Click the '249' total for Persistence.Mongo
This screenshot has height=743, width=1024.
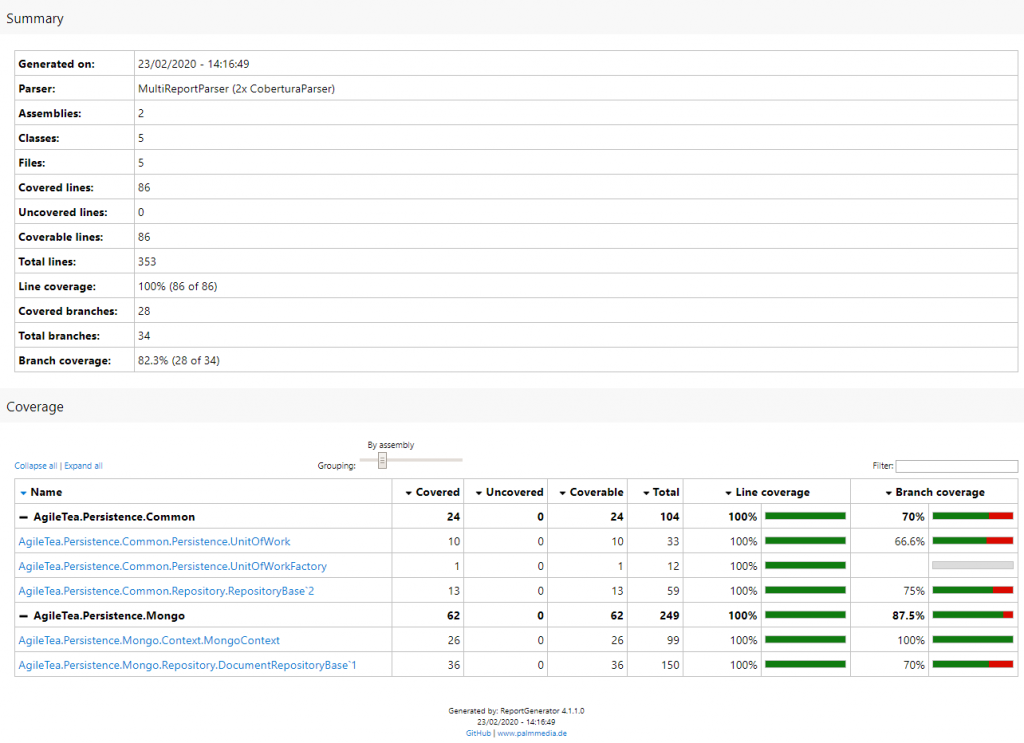pos(669,616)
